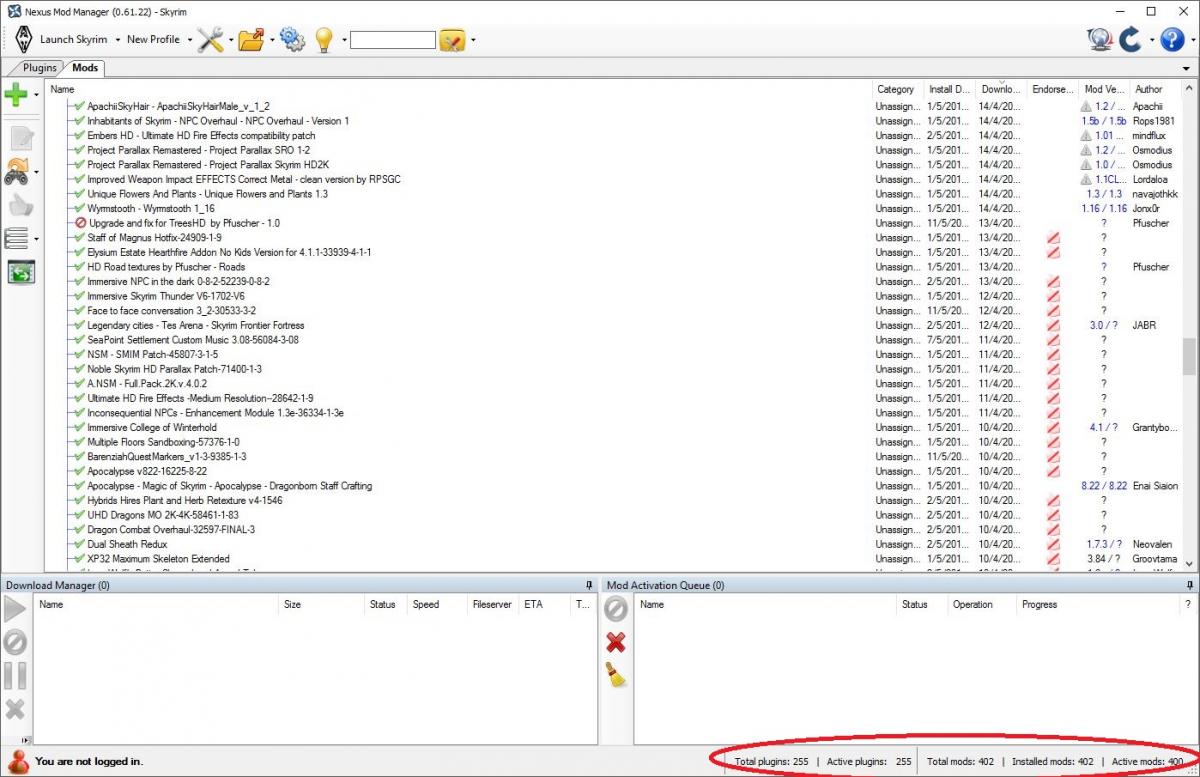Click the green plus Add Mod icon

(16, 95)
